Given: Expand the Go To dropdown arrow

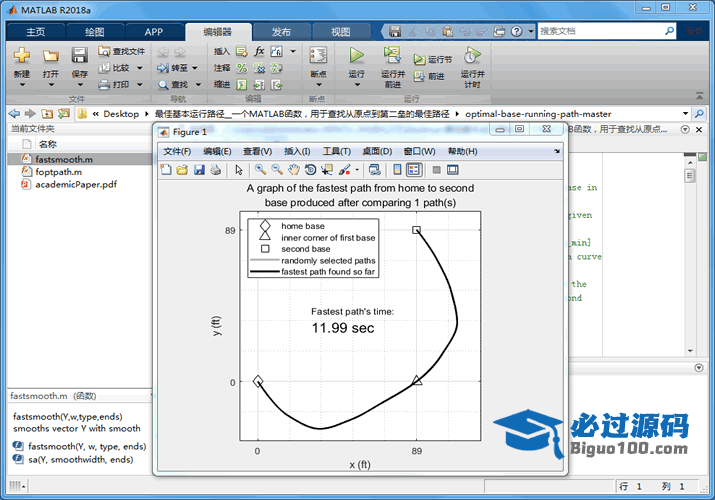Looking at the screenshot, I should tap(195, 68).
